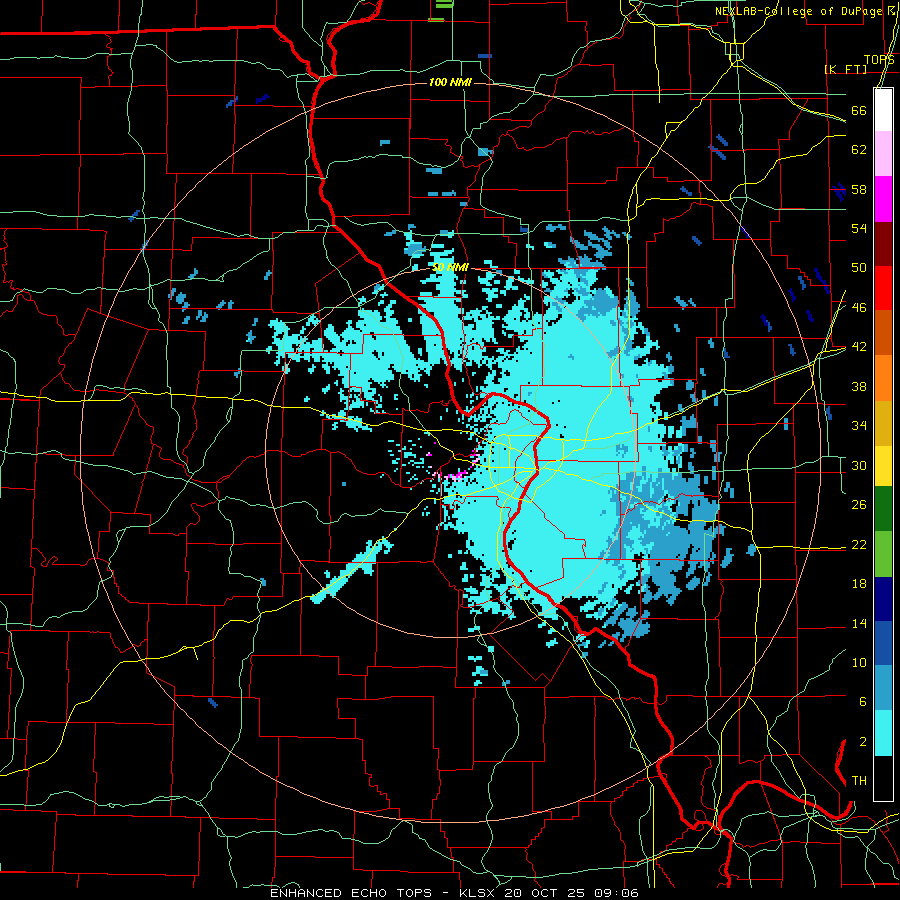
Task: Click the light pink 62 kft legend swatch
Action: click(x=883, y=154)
